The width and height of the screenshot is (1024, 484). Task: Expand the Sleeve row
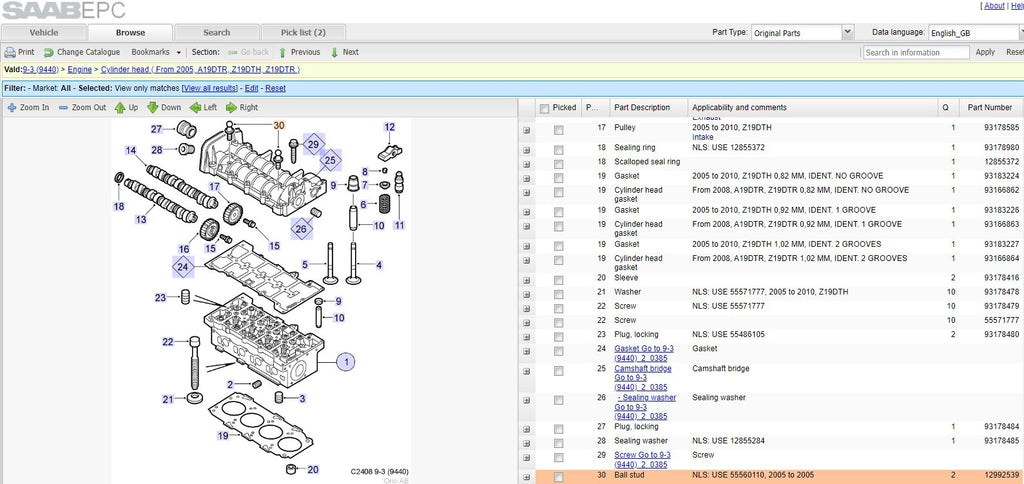526,280
